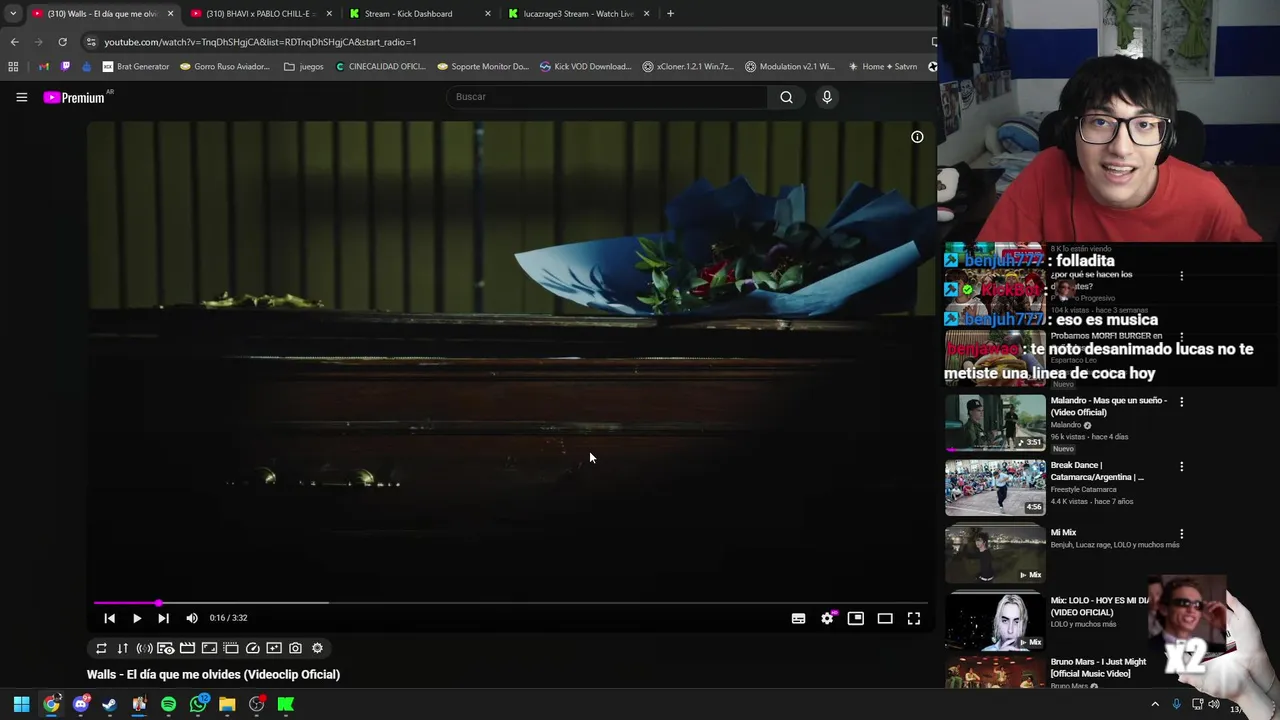Open CINECALIDAD OFICI bookmark

point(381,67)
